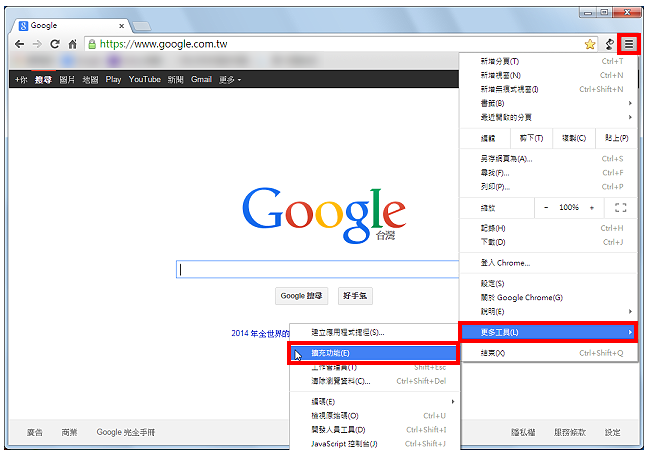Screen dimensions: 654x457
Task: Click inside the Google search box
Action: click(x=318, y=270)
